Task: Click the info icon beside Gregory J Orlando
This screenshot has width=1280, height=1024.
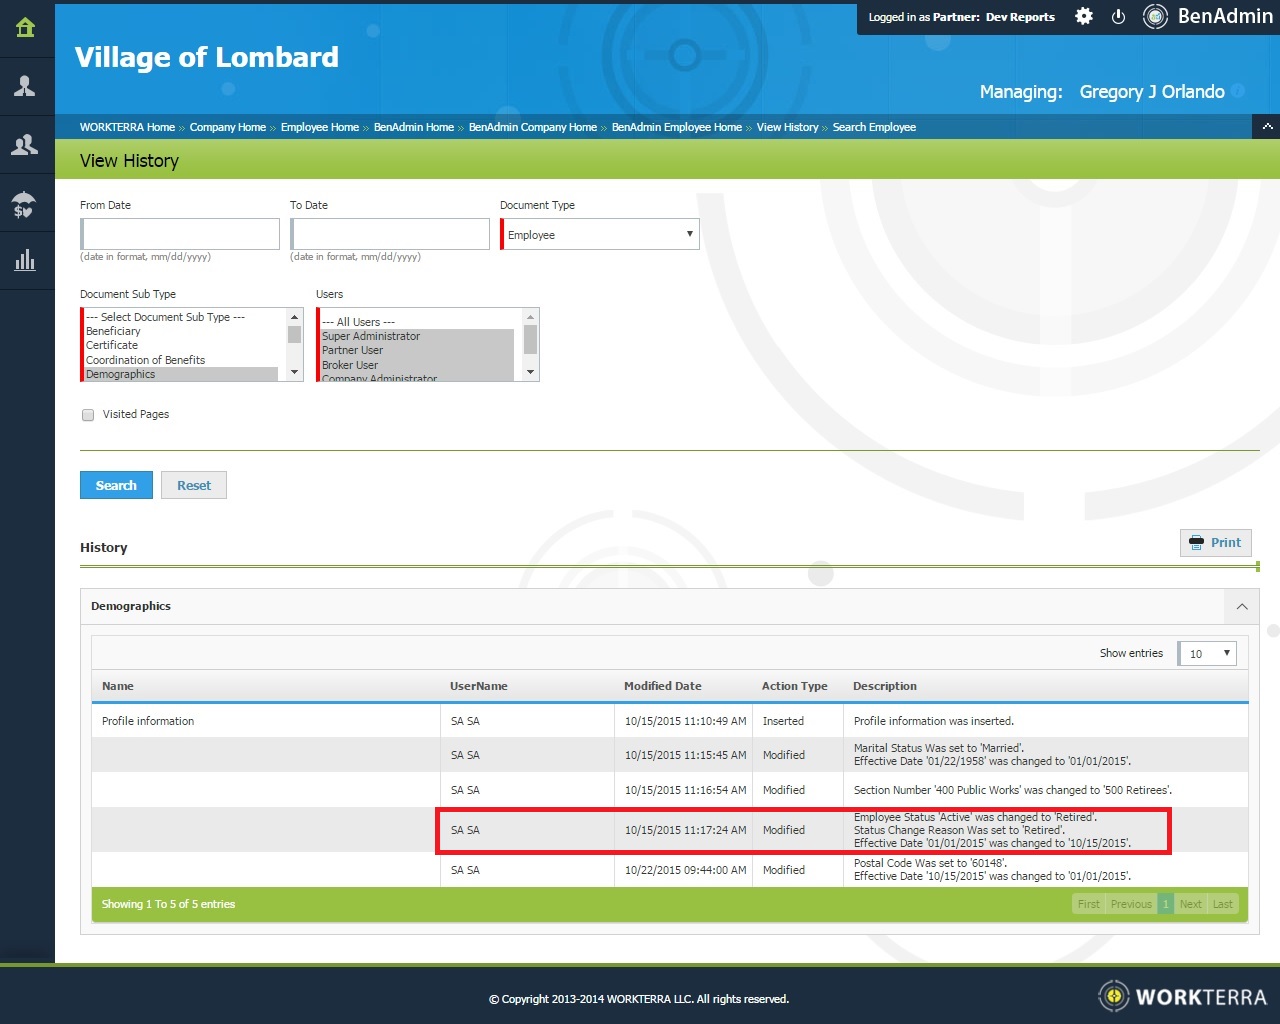Action: (x=1238, y=91)
